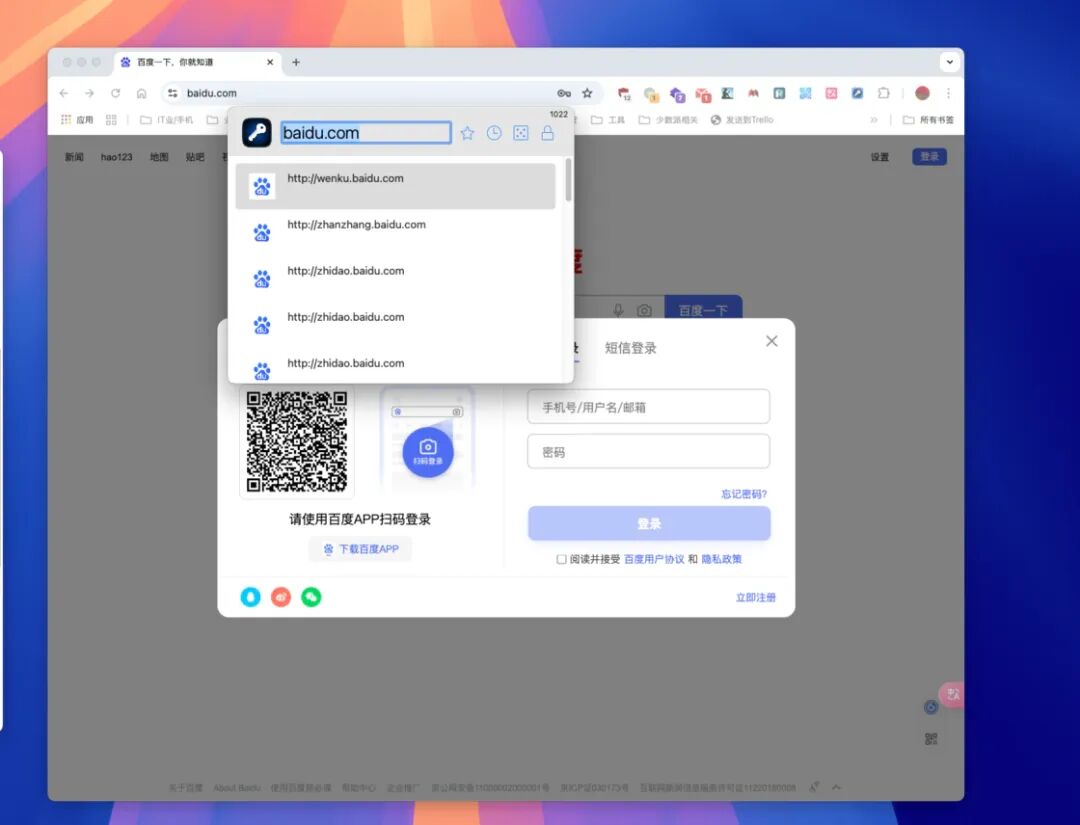Open the new tab plus button
Screen dimensions: 1080x825
click(x=296, y=62)
